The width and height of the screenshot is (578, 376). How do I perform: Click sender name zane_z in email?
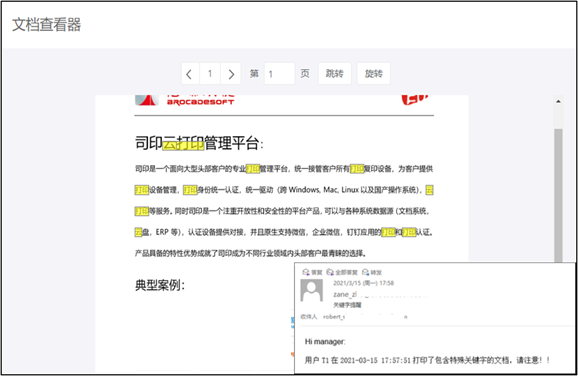(345, 294)
